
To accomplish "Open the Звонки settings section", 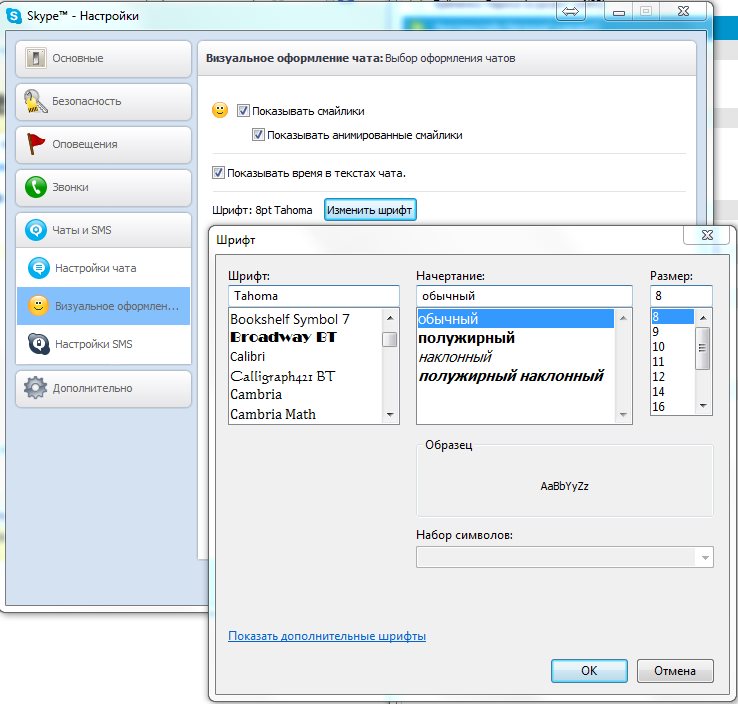I will [103, 187].
